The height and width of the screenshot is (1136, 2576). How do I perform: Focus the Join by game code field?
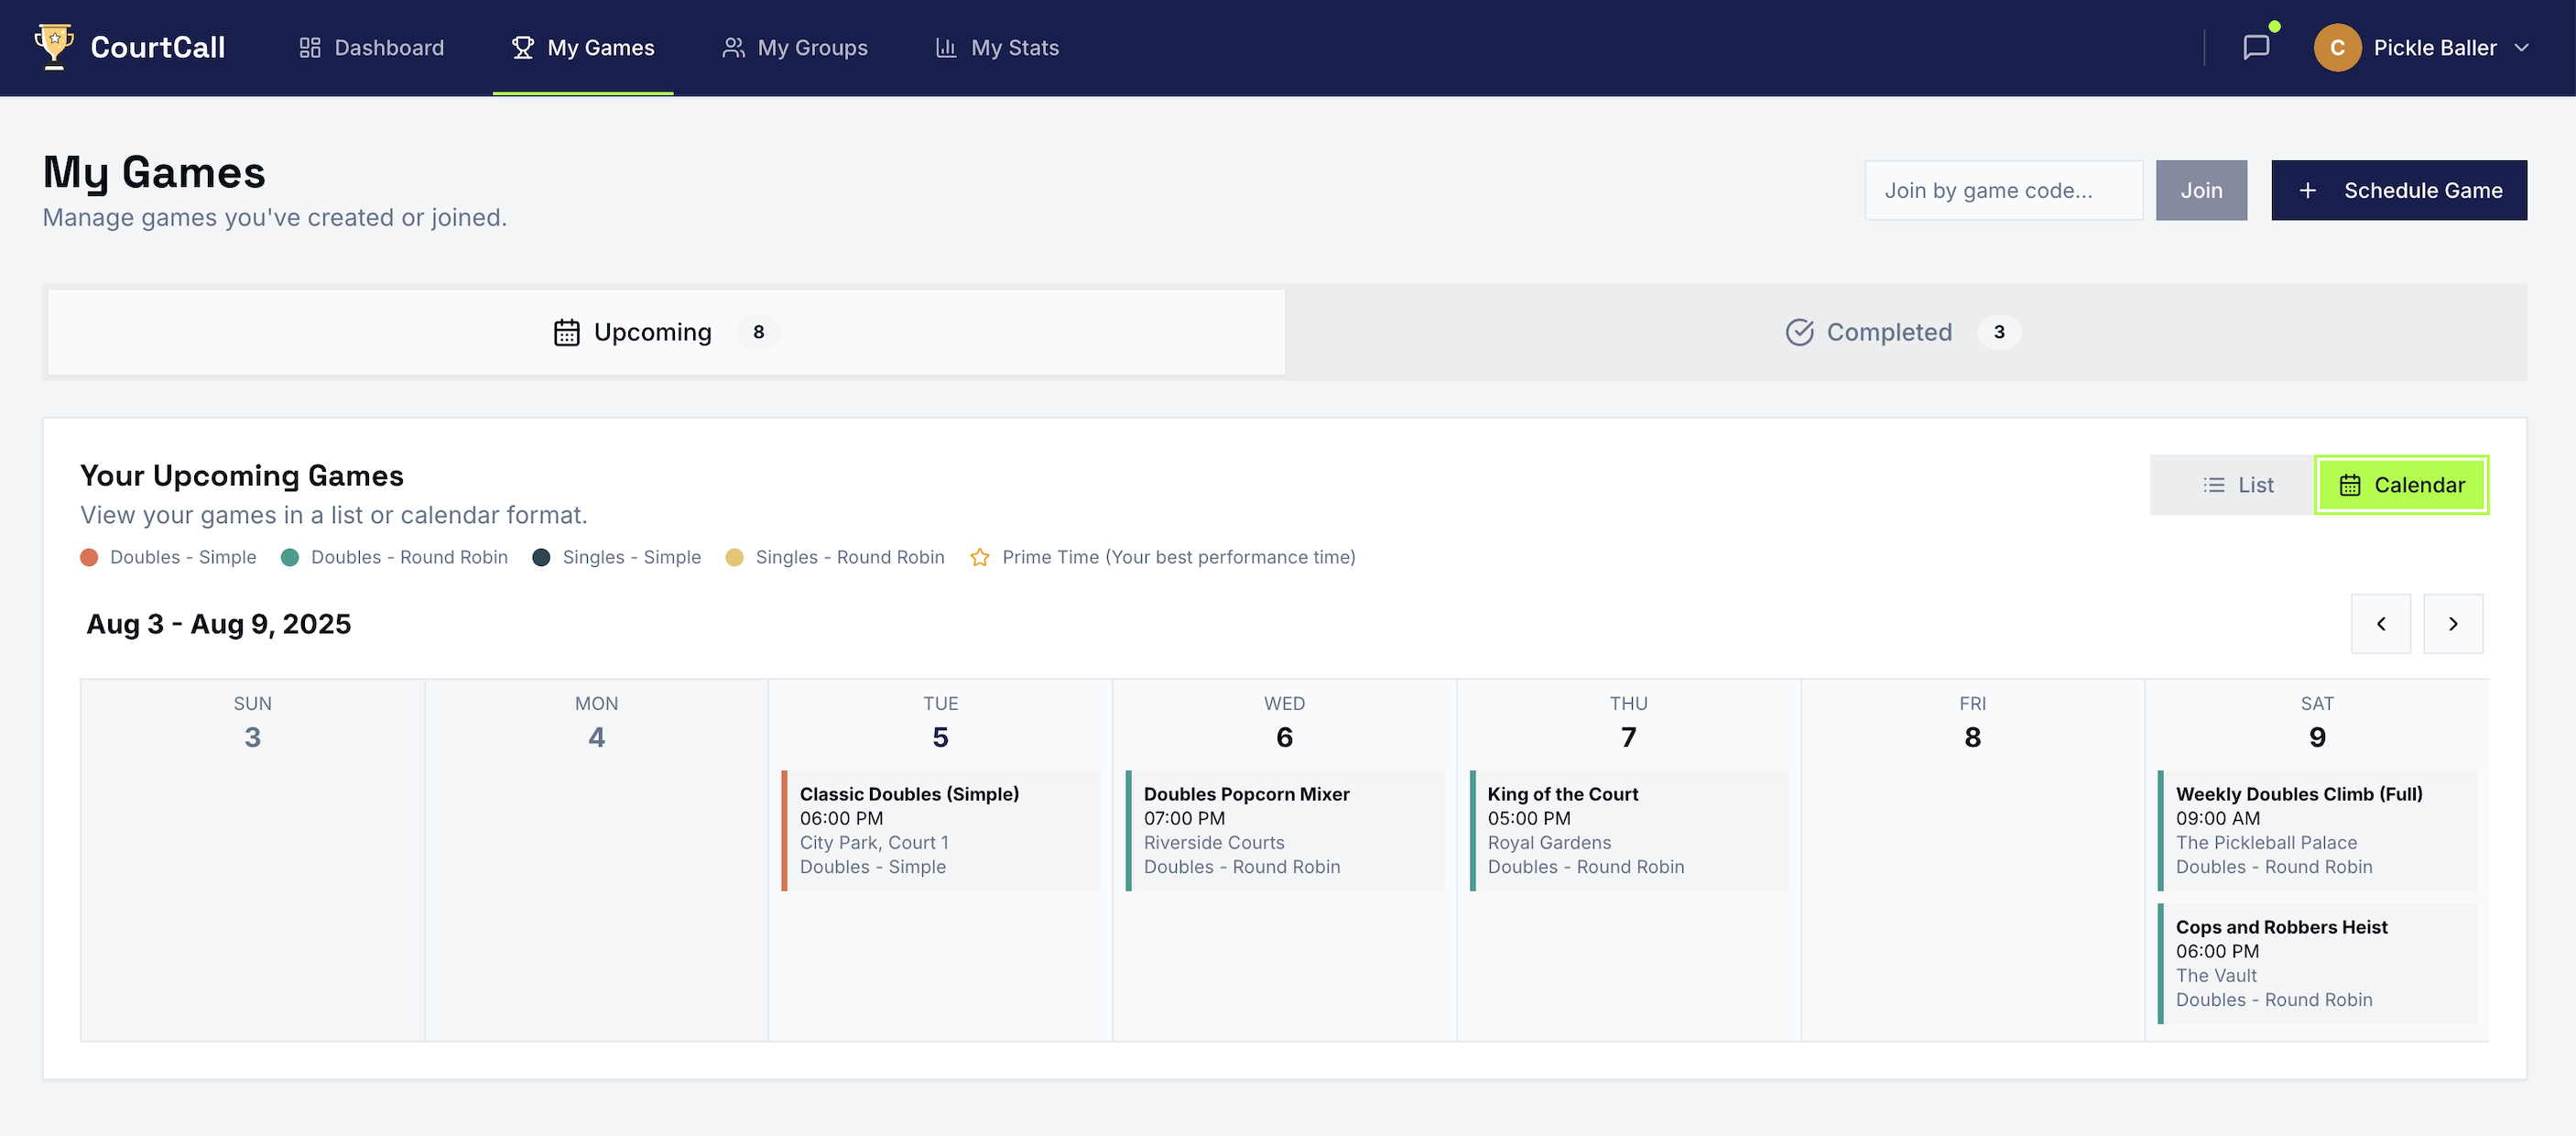[x=2002, y=190]
